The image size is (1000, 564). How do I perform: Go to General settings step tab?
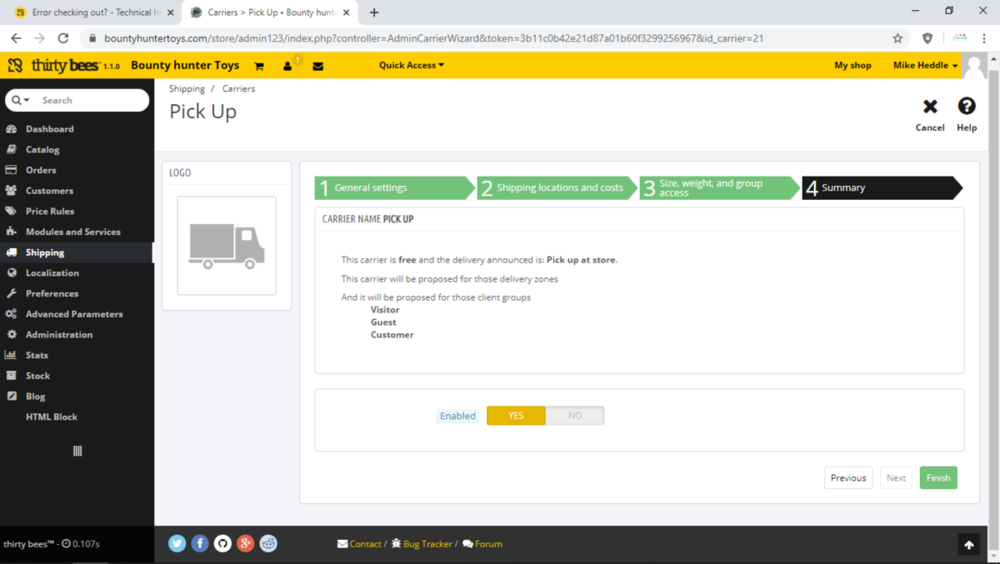[x=394, y=188]
